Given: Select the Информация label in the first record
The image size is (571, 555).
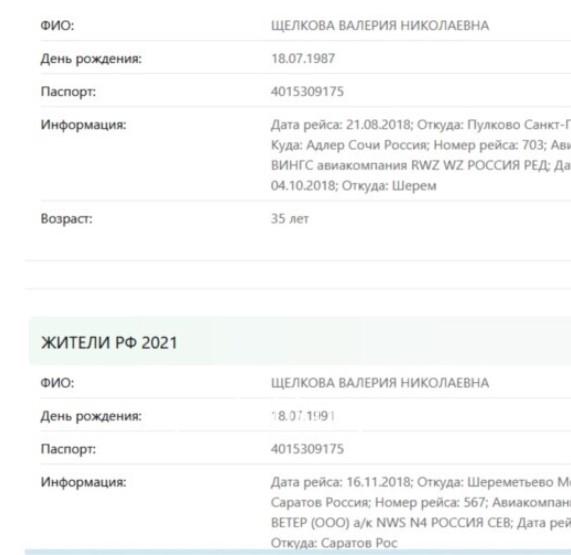Looking at the screenshot, I should pyautogui.click(x=83, y=125).
